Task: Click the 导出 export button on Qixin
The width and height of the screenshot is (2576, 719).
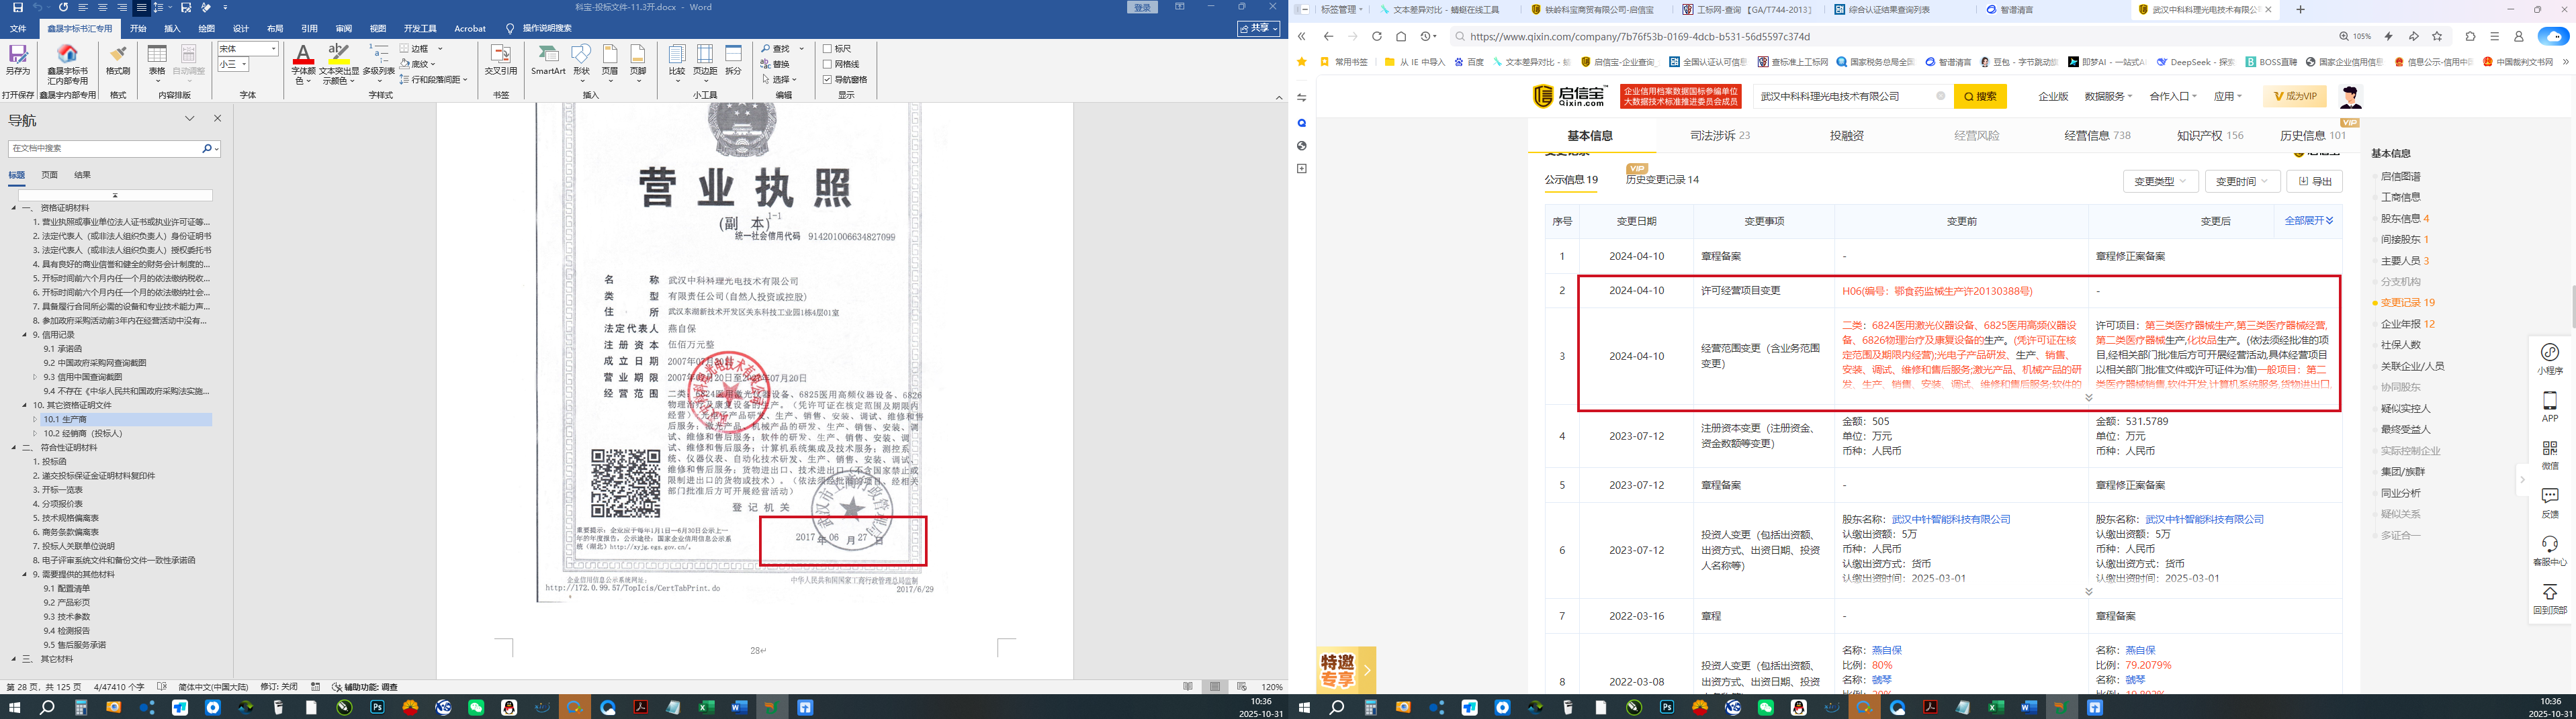Action: click(2315, 181)
